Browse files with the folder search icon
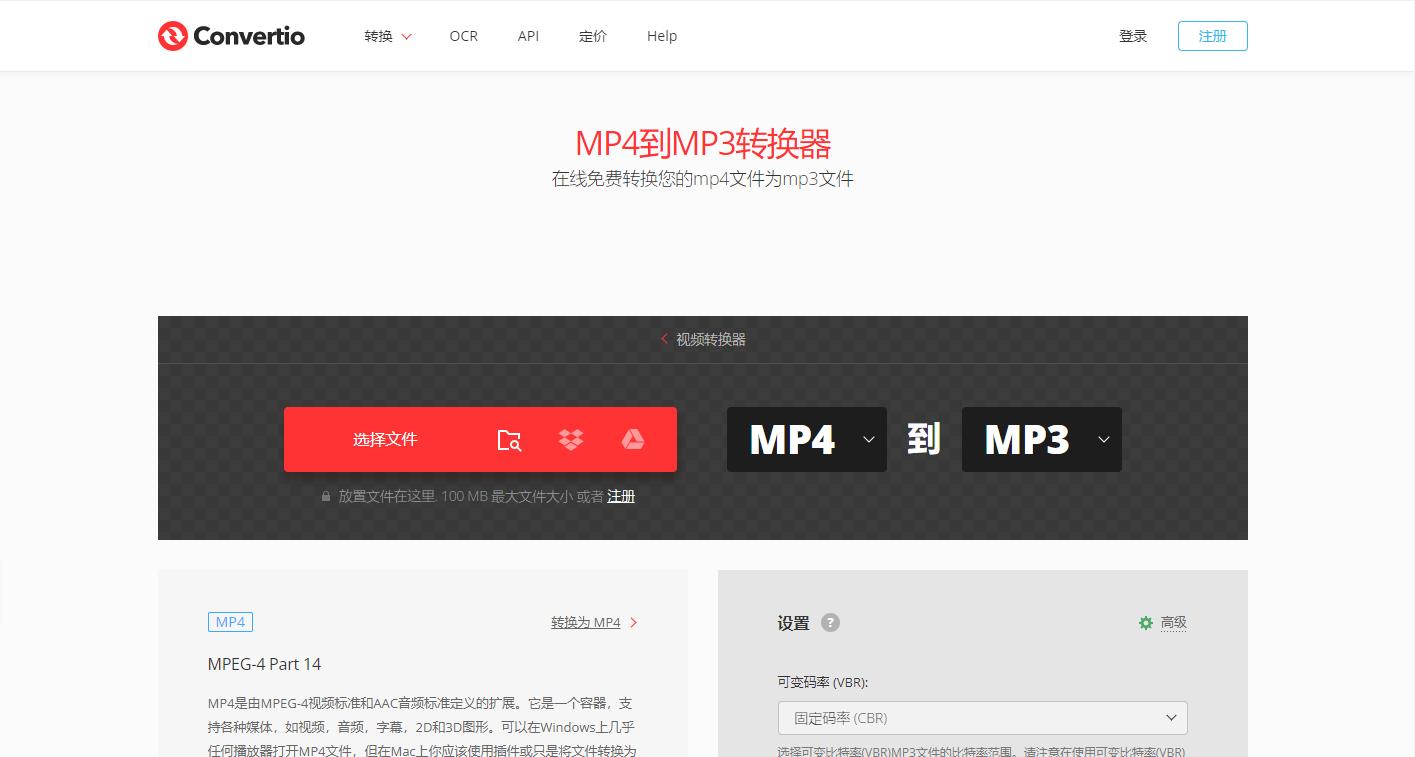The height and width of the screenshot is (757, 1415). 509,439
